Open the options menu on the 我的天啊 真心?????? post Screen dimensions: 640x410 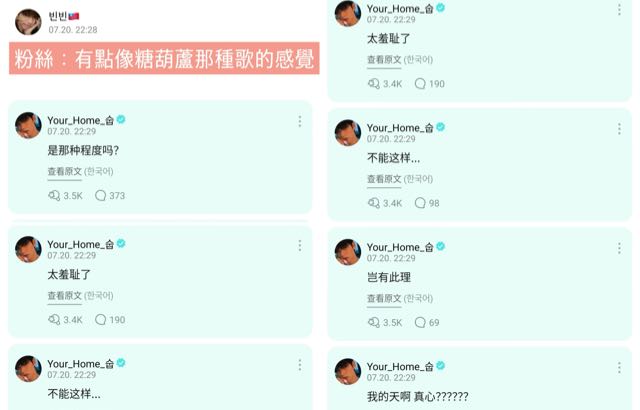619,368
